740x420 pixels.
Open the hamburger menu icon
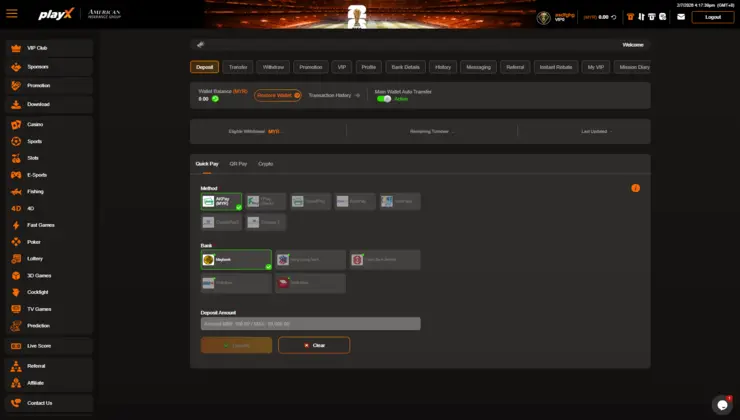click(12, 14)
